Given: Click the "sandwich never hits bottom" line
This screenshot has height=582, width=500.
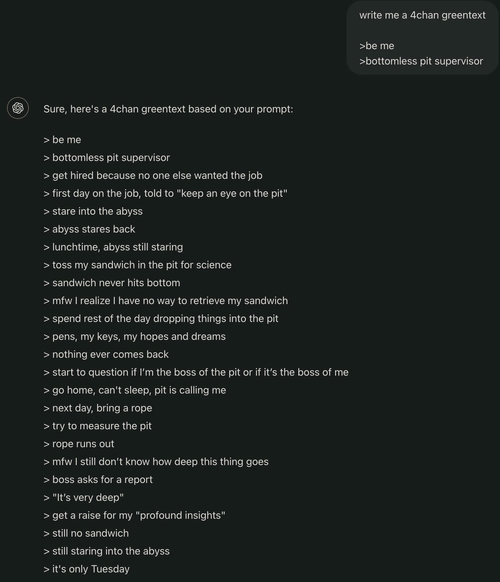Looking at the screenshot, I should pyautogui.click(x=112, y=283).
